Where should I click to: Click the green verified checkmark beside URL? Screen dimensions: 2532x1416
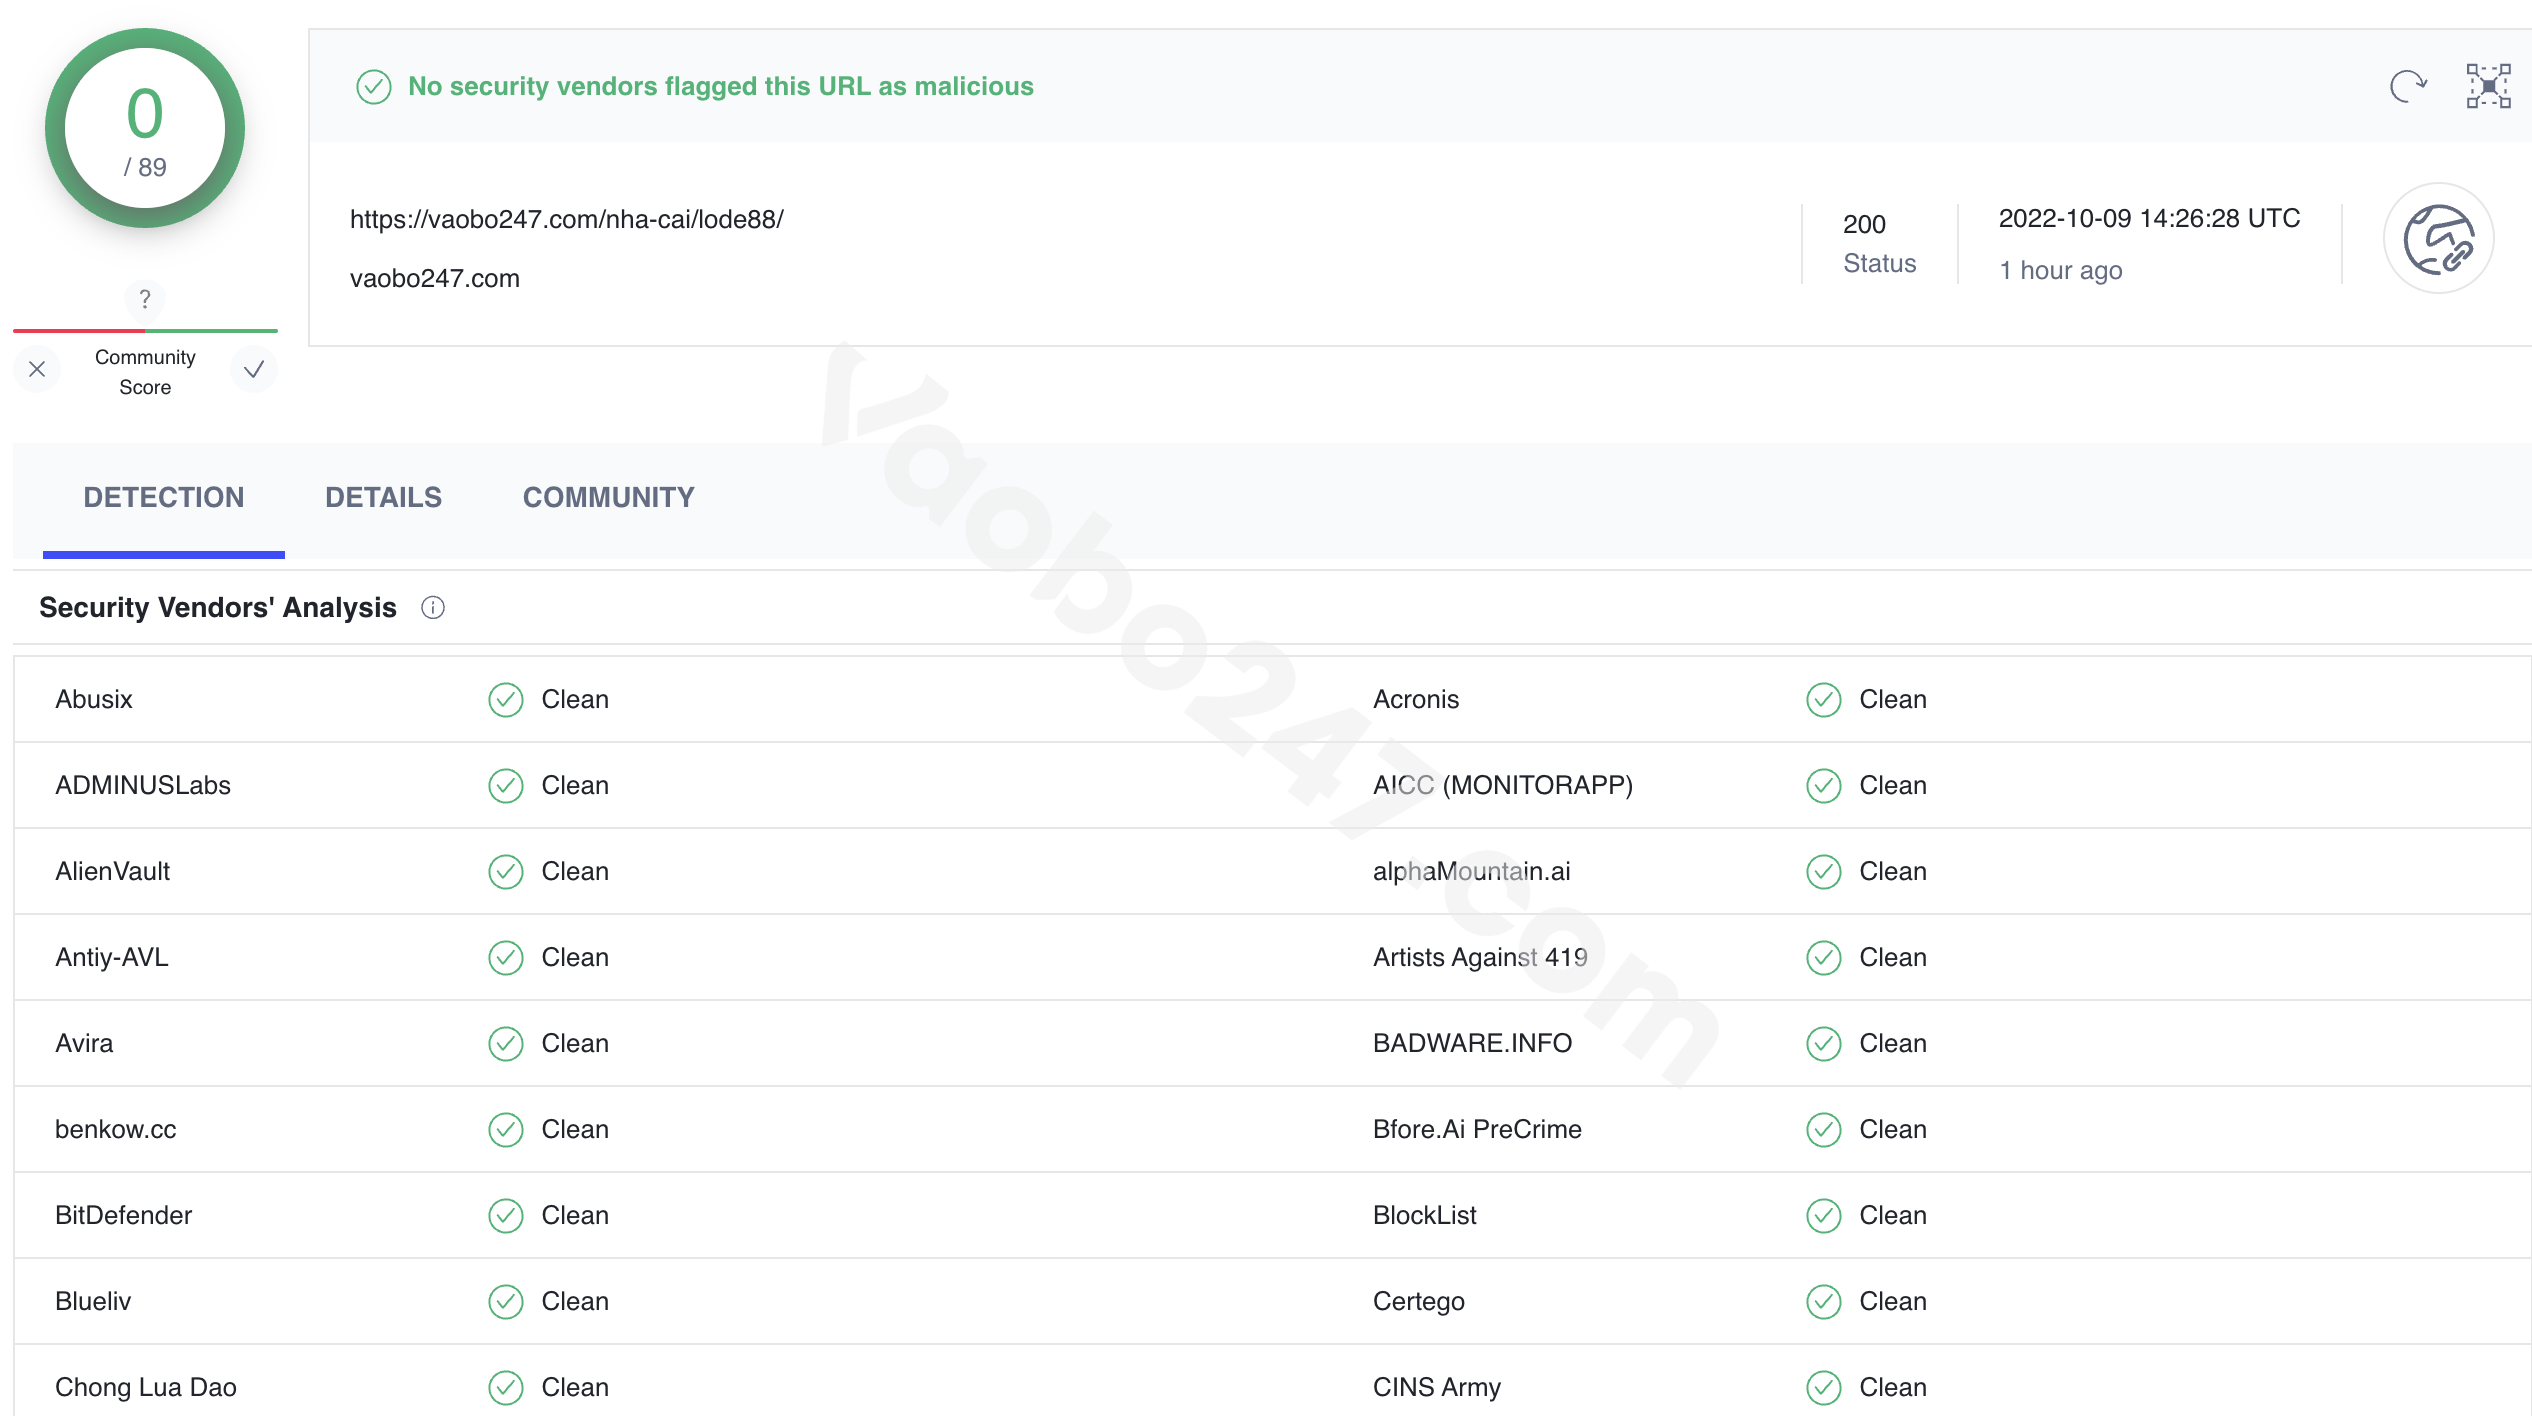tap(370, 83)
